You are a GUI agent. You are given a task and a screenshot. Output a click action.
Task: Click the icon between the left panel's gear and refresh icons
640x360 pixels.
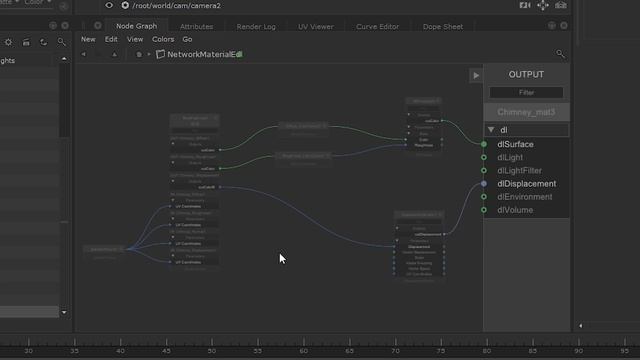point(26,42)
